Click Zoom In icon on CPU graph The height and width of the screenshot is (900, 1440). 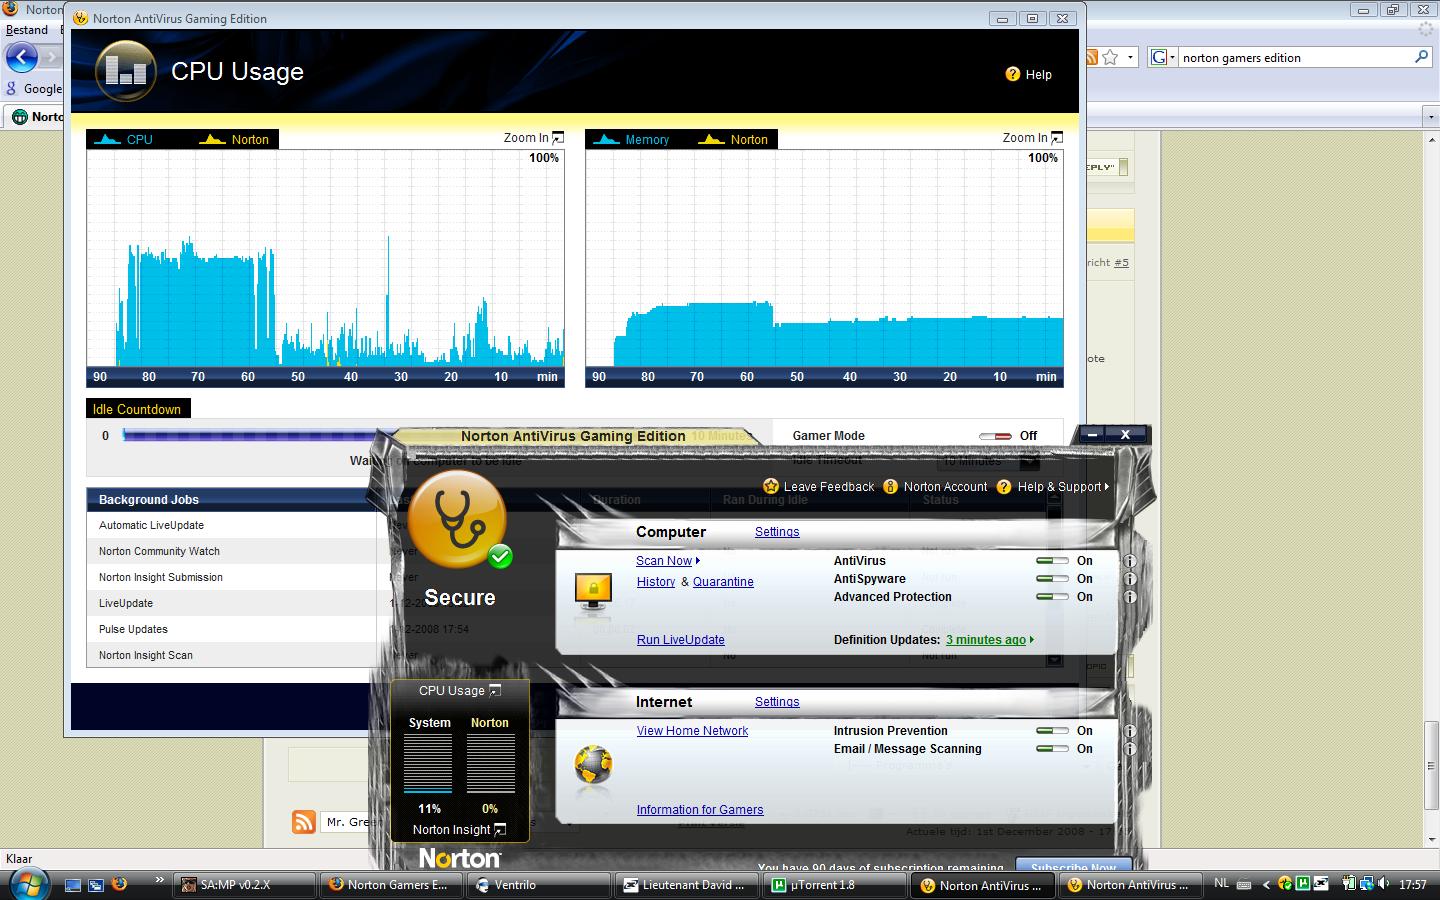[x=558, y=138]
